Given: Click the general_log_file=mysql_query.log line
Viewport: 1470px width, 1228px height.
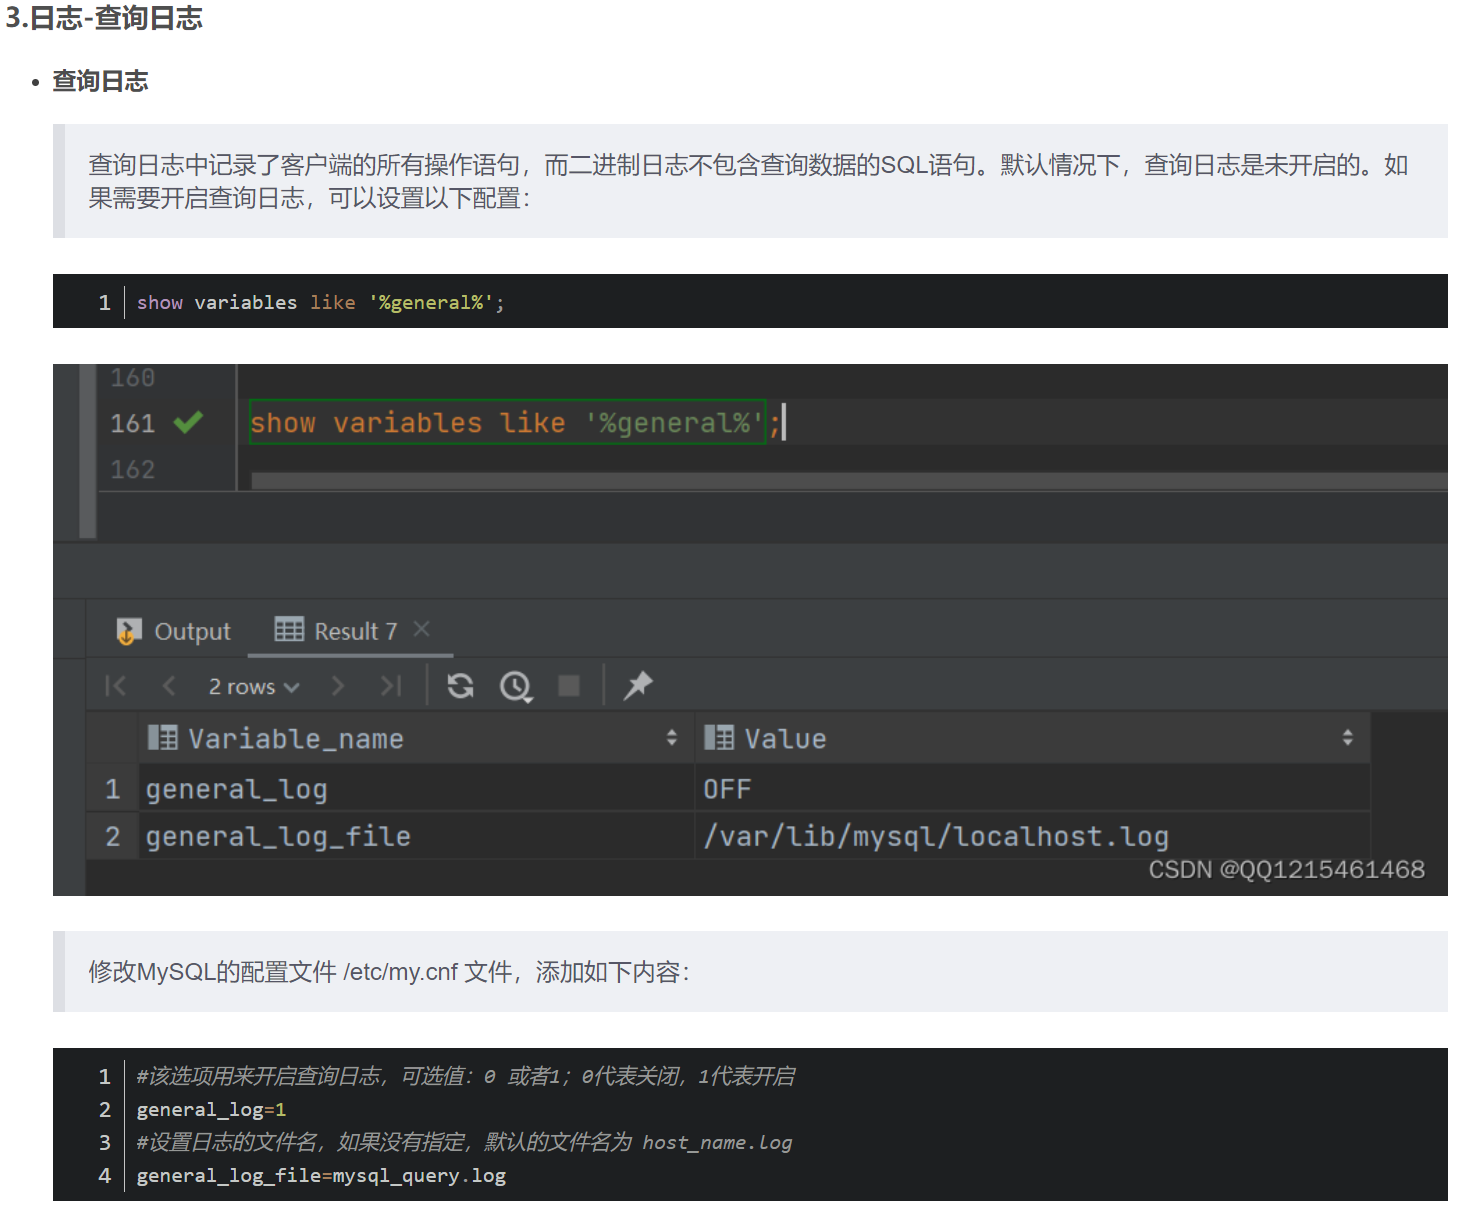Looking at the screenshot, I should click(321, 1175).
